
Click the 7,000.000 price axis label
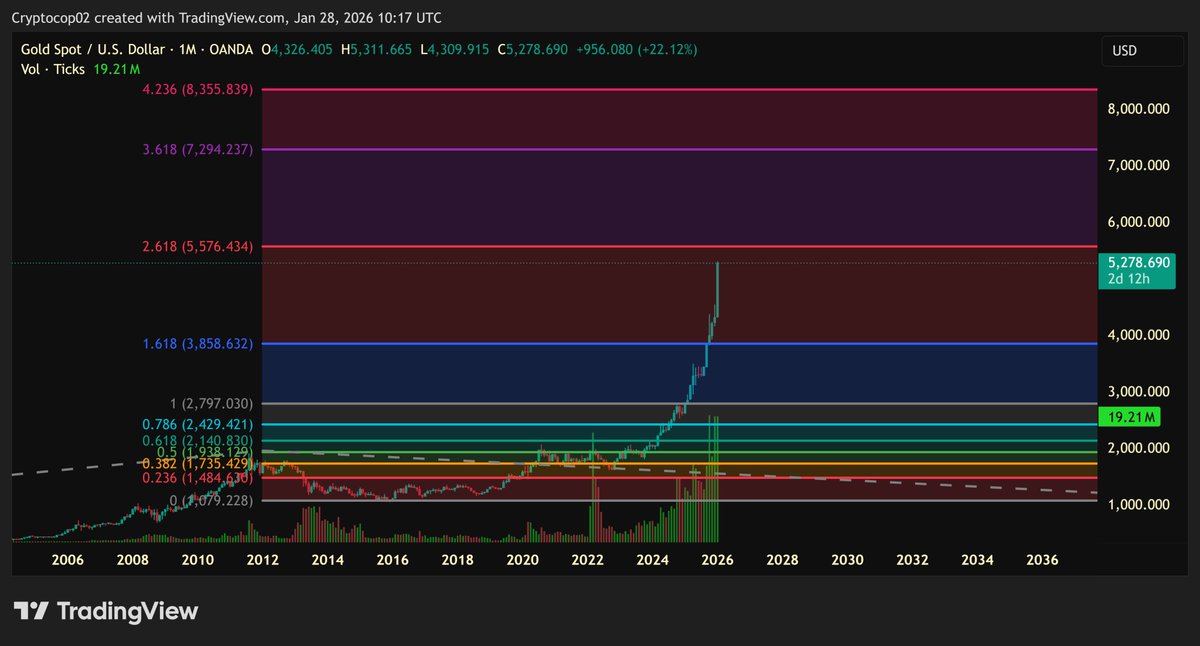(x=1139, y=165)
